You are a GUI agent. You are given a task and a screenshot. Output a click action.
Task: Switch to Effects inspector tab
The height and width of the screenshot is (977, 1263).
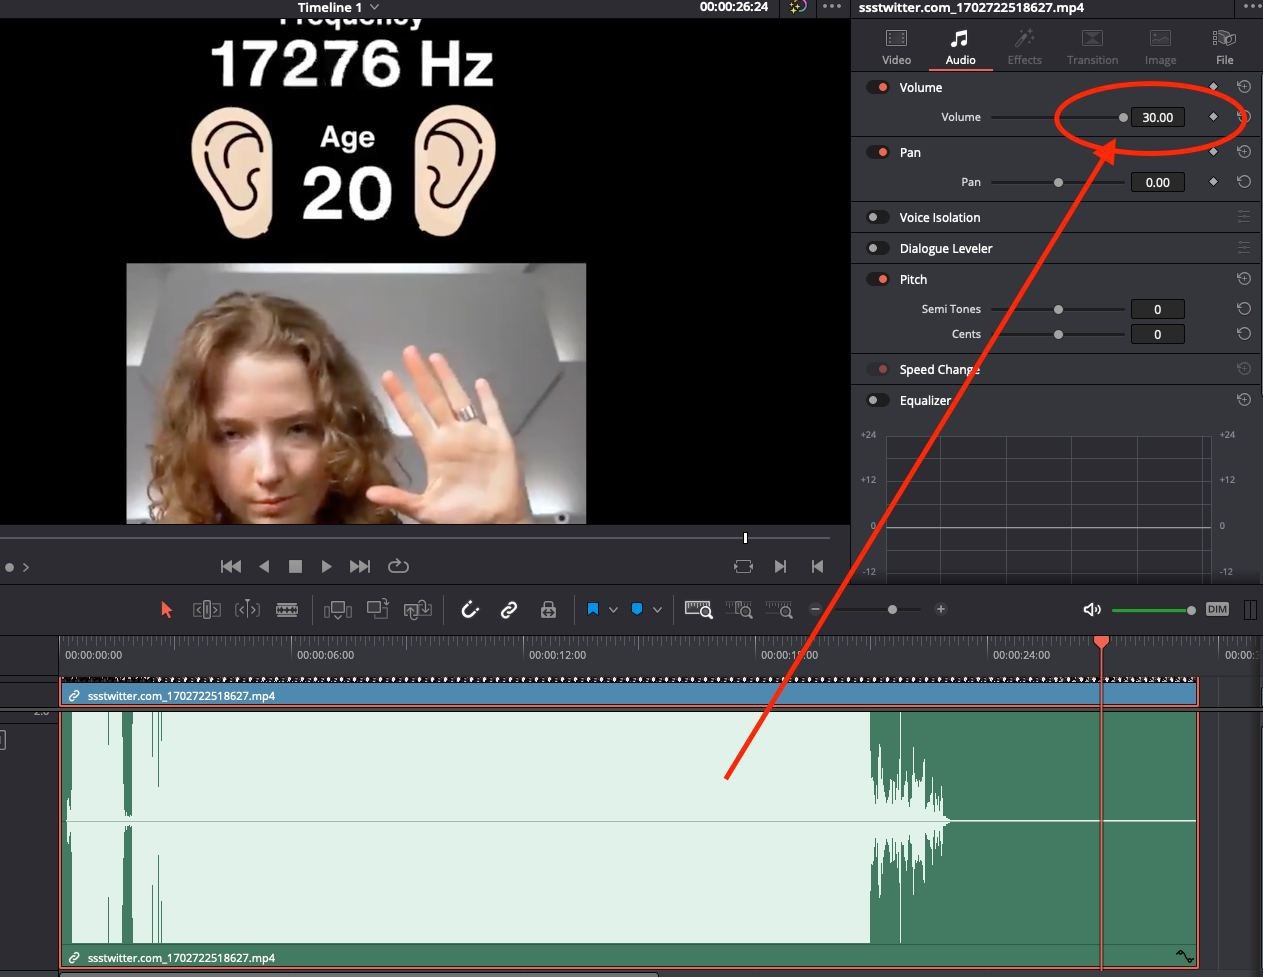(1024, 47)
